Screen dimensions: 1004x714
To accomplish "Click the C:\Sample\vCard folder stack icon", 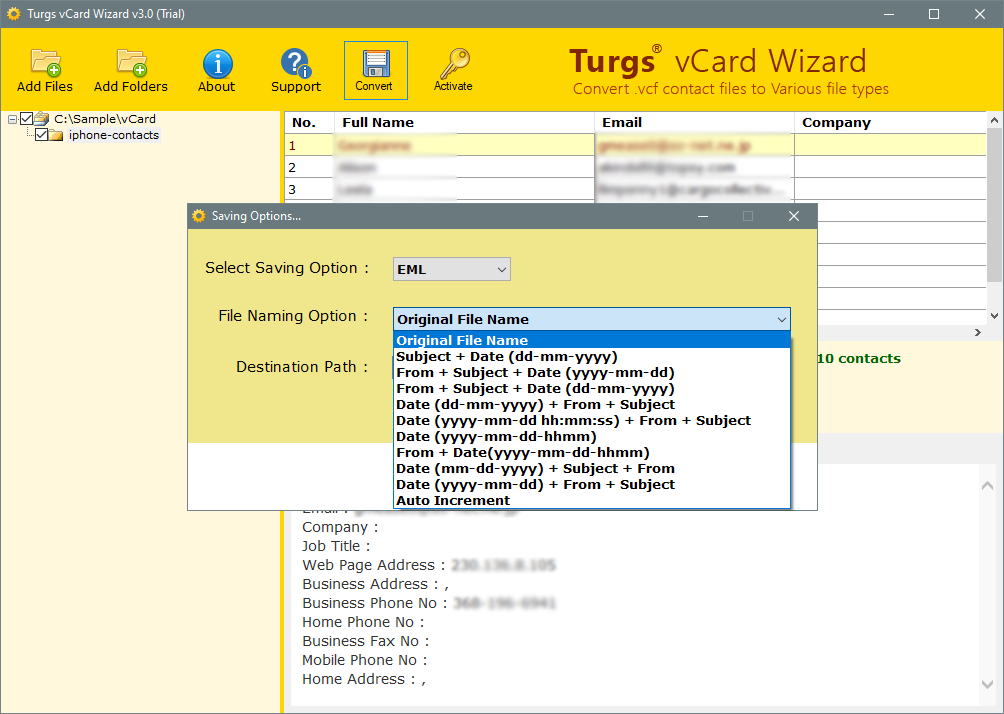I will pyautogui.click(x=42, y=118).
